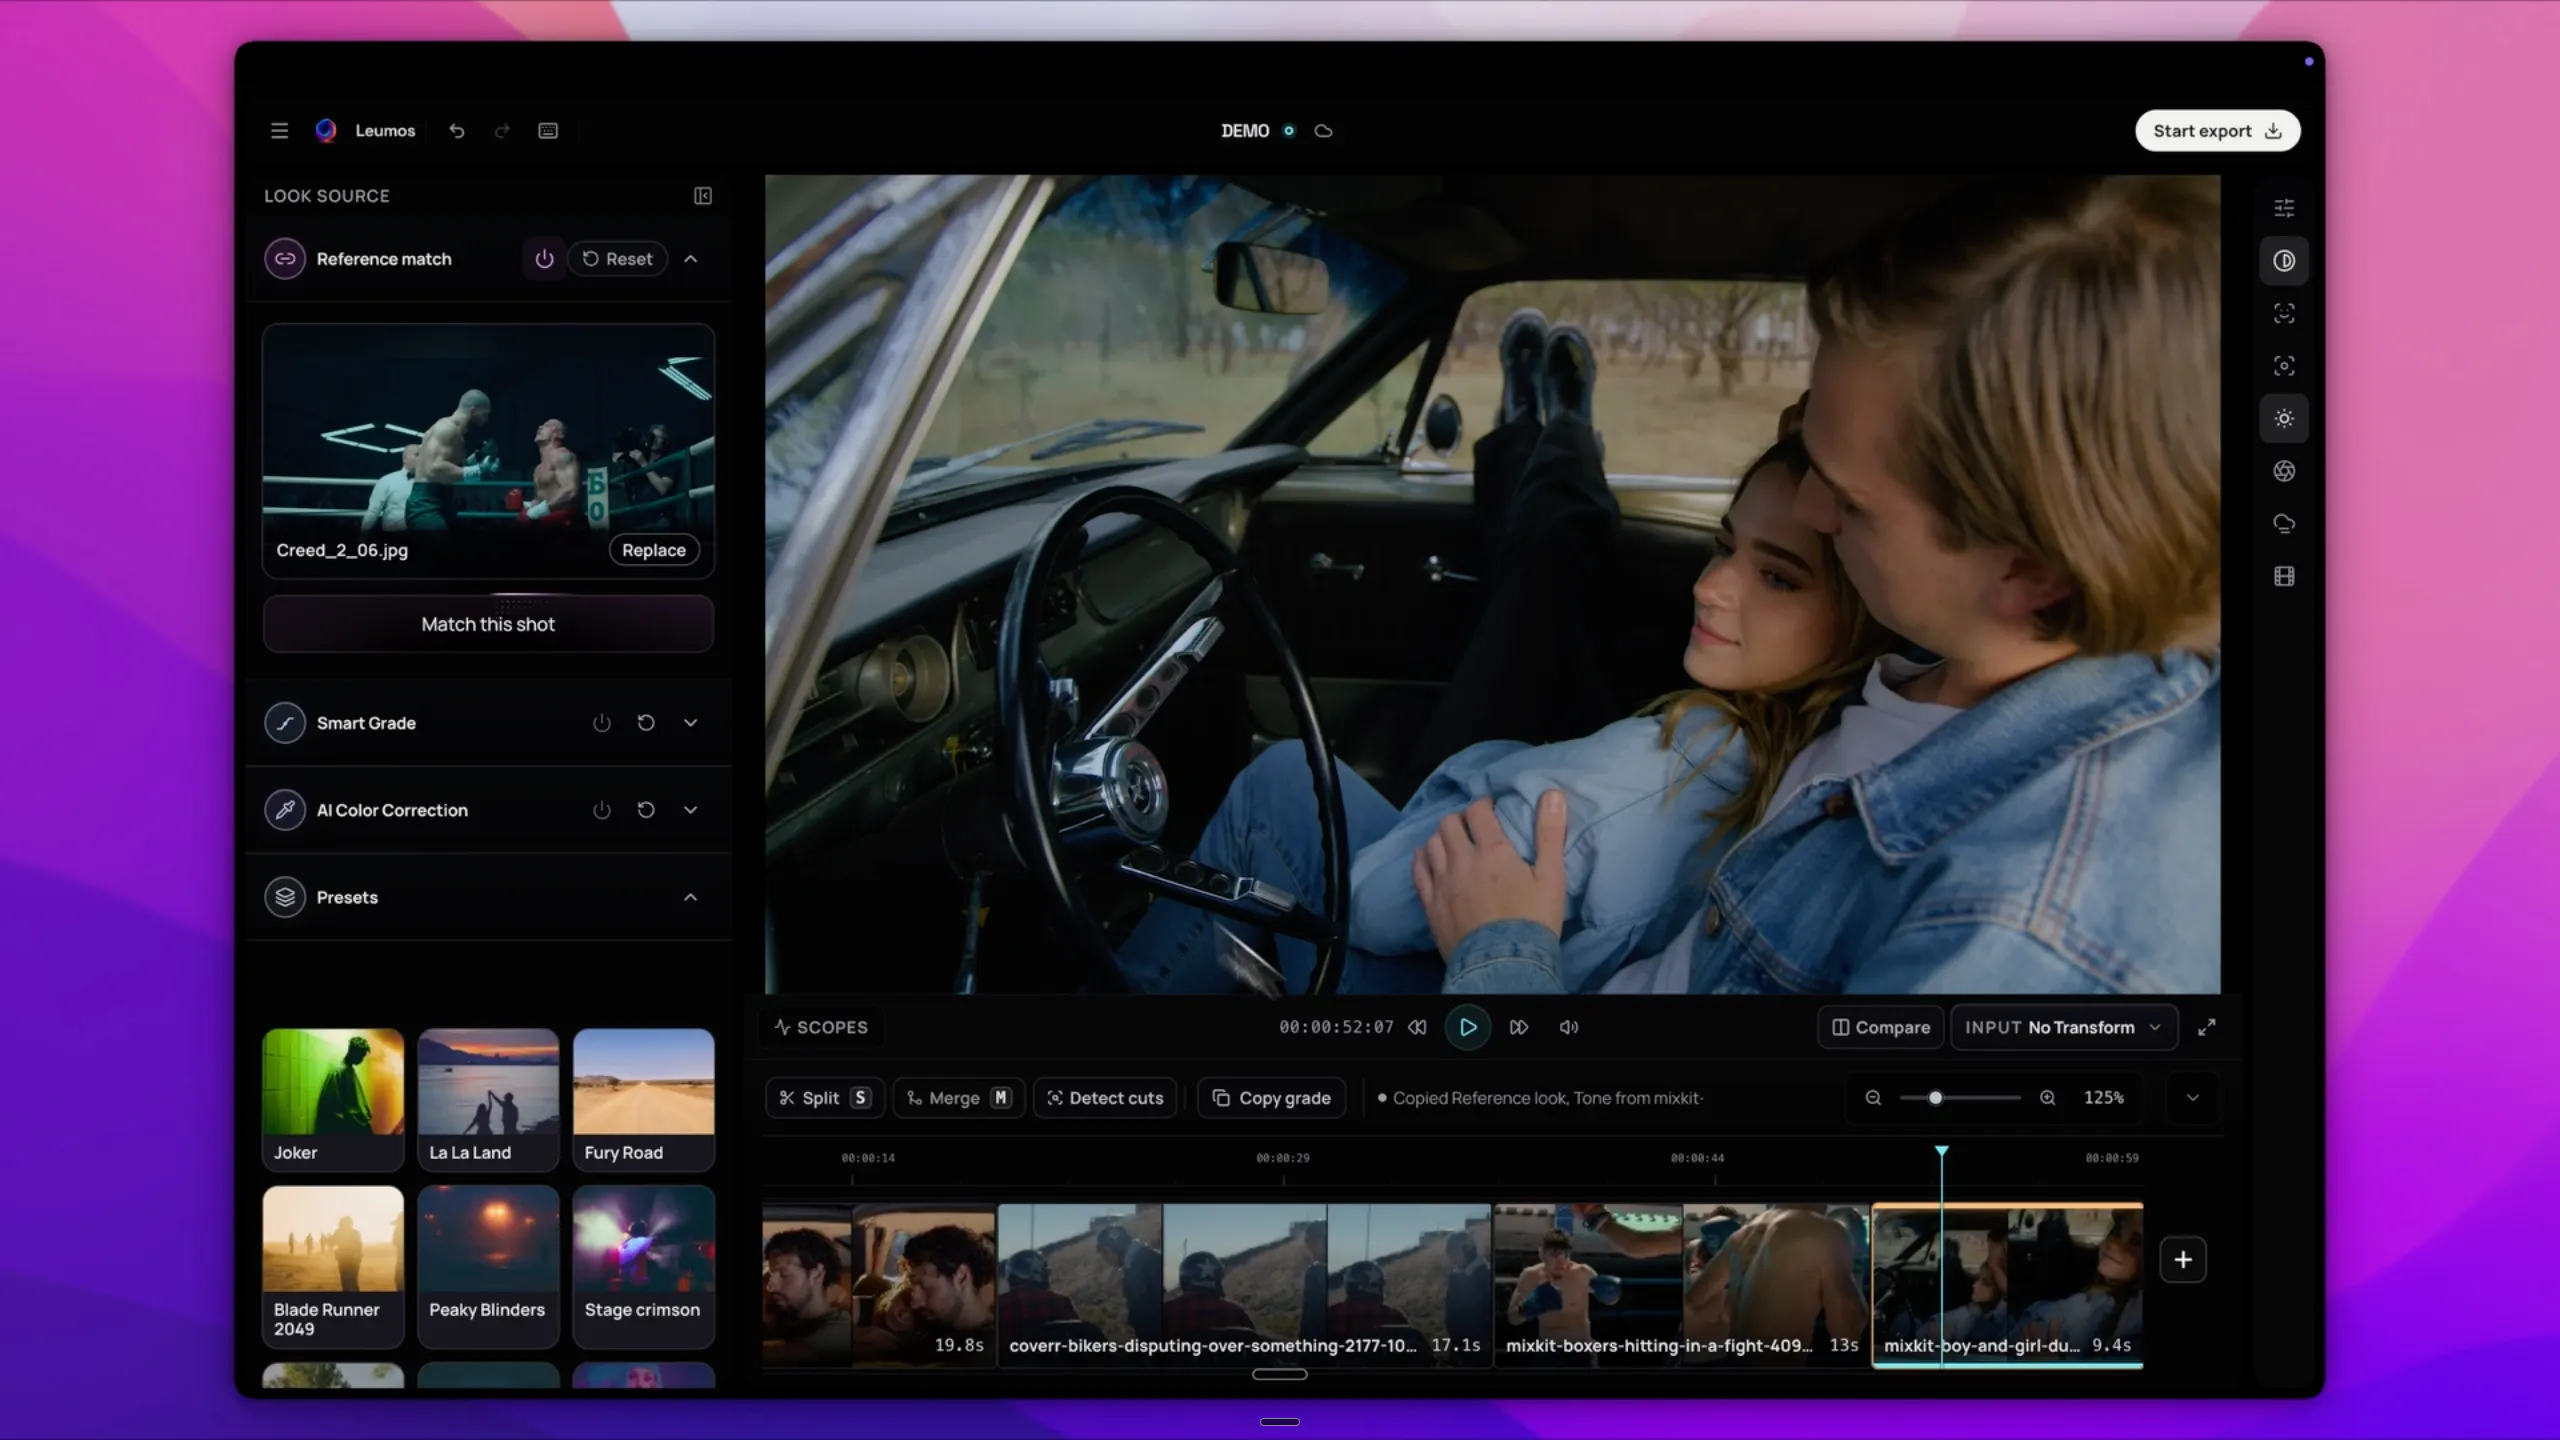2560x1440 pixels.
Task: Split the clip at playhead
Action: (x=824, y=1098)
